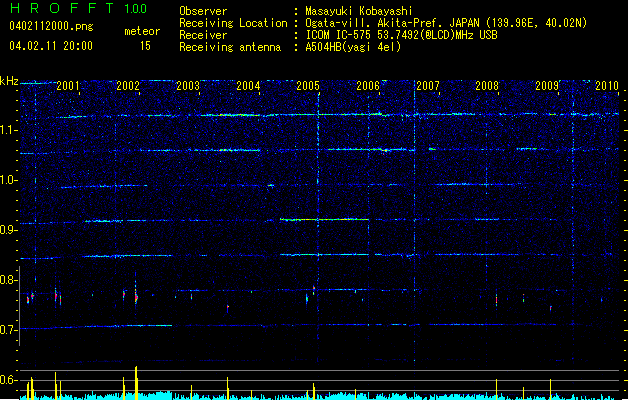Click the 2003 time marker
The width and height of the screenshot is (629, 400).
[188, 86]
